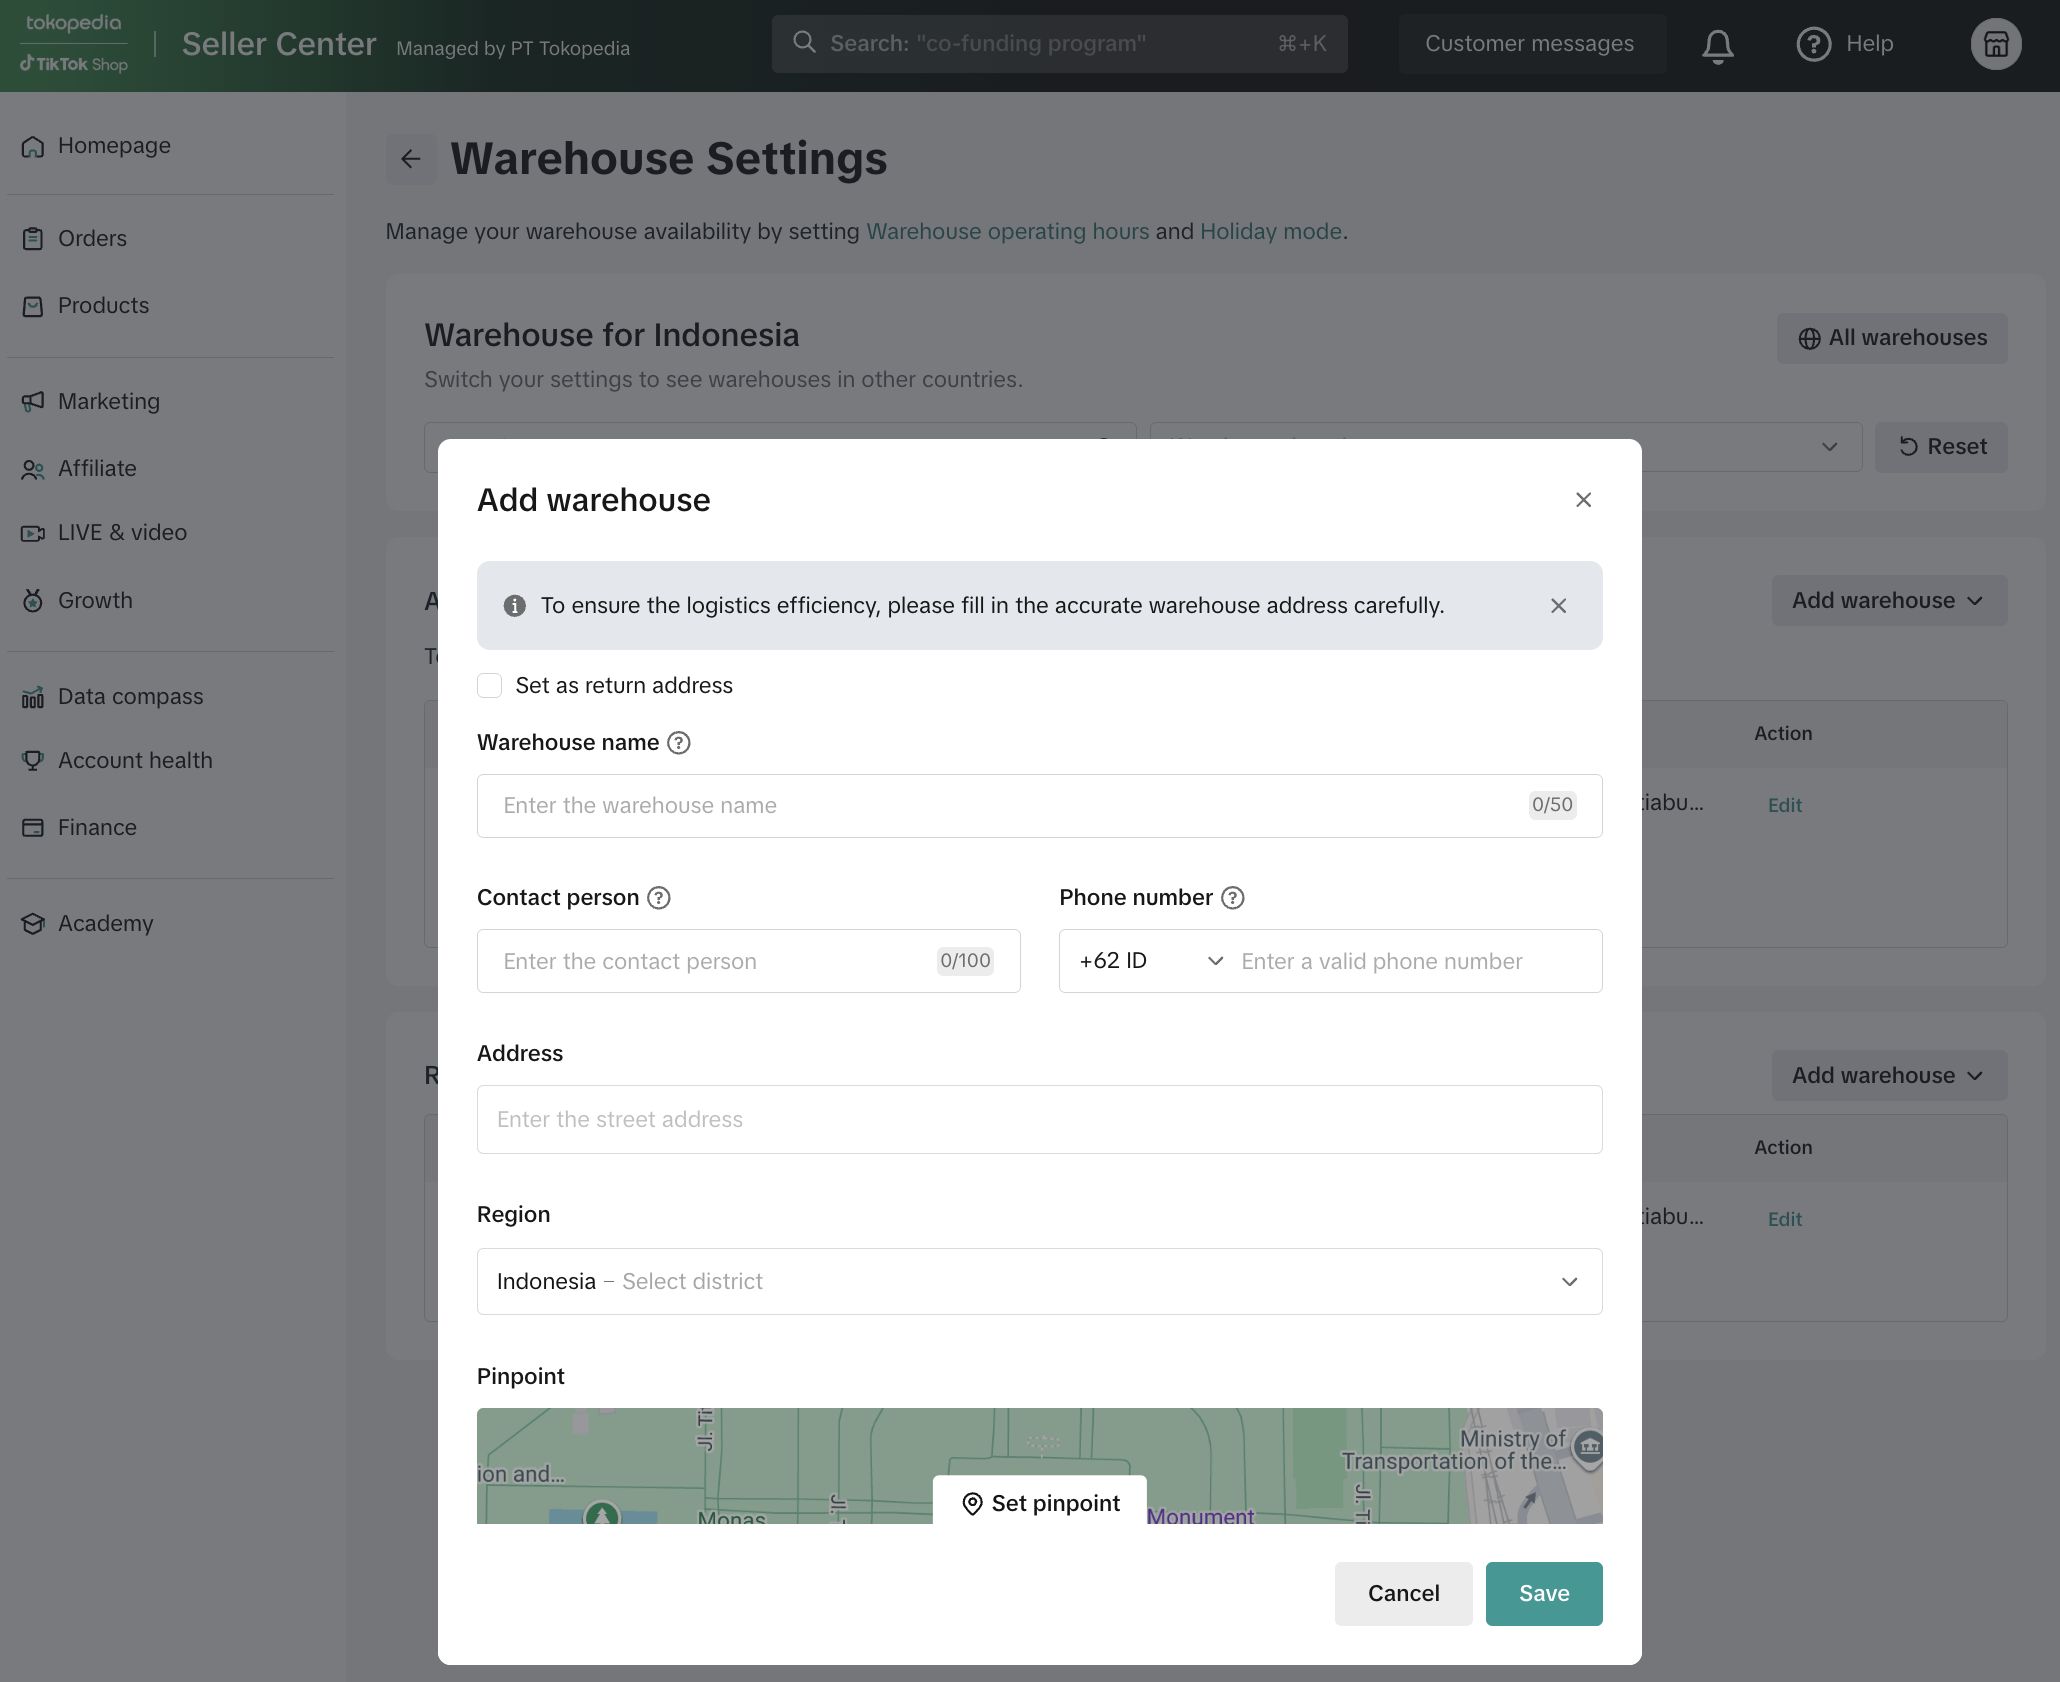Dismiss the logistics efficiency info banner

(x=1558, y=606)
